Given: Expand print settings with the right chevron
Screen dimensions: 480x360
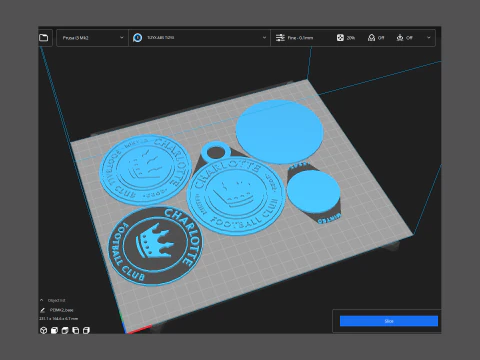Looking at the screenshot, I should (429, 38).
